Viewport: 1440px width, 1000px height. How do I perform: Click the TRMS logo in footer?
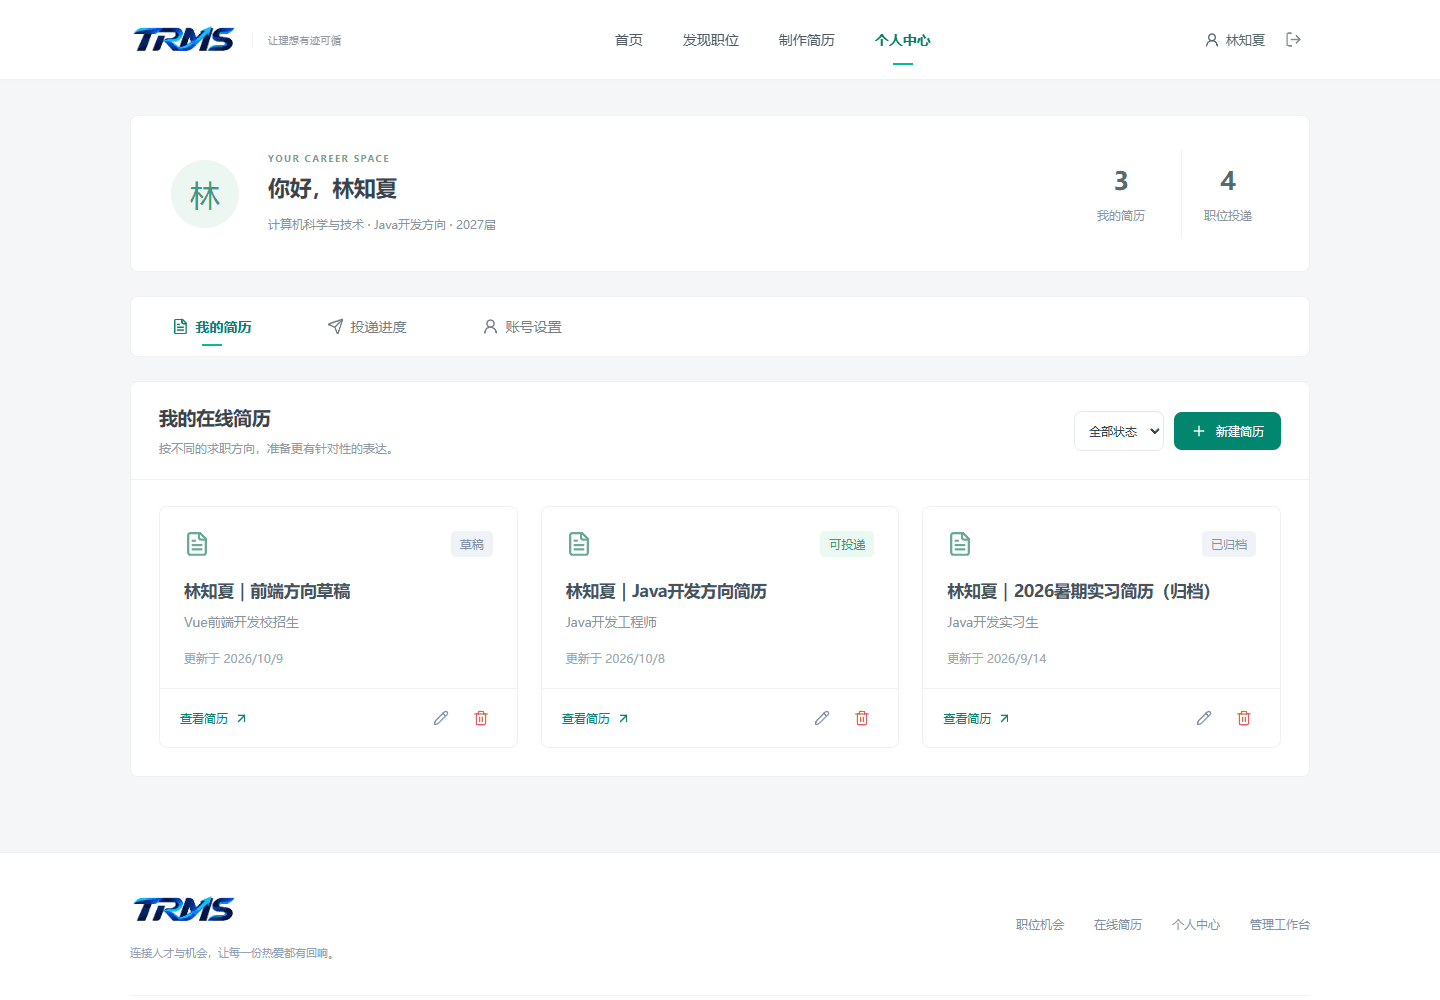[x=184, y=909]
